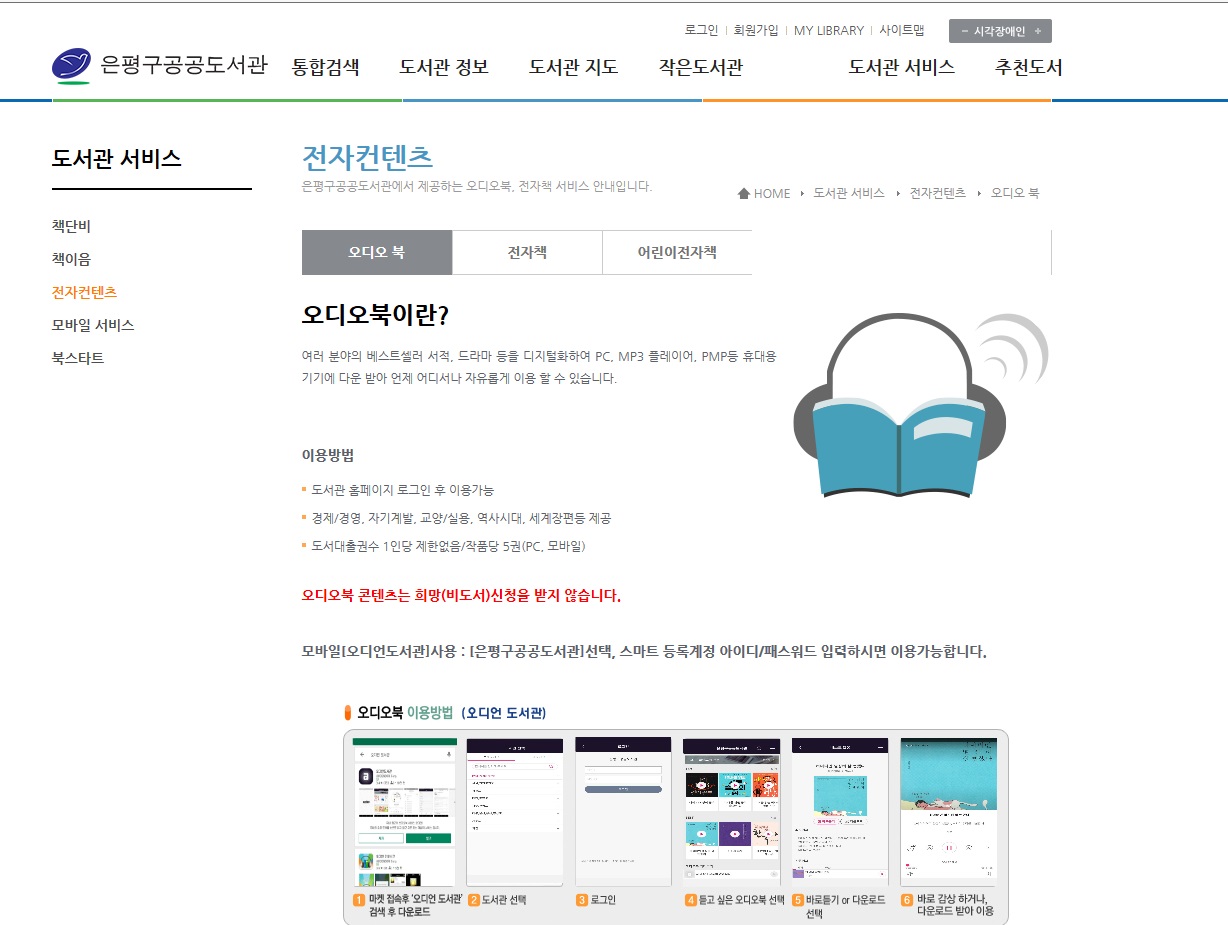Open the 로그인 link at the top
This screenshot has width=1228, height=925.
pos(701,30)
